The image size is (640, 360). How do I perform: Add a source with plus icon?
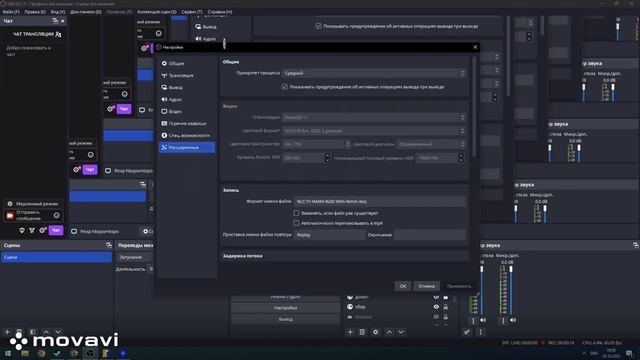(350, 332)
